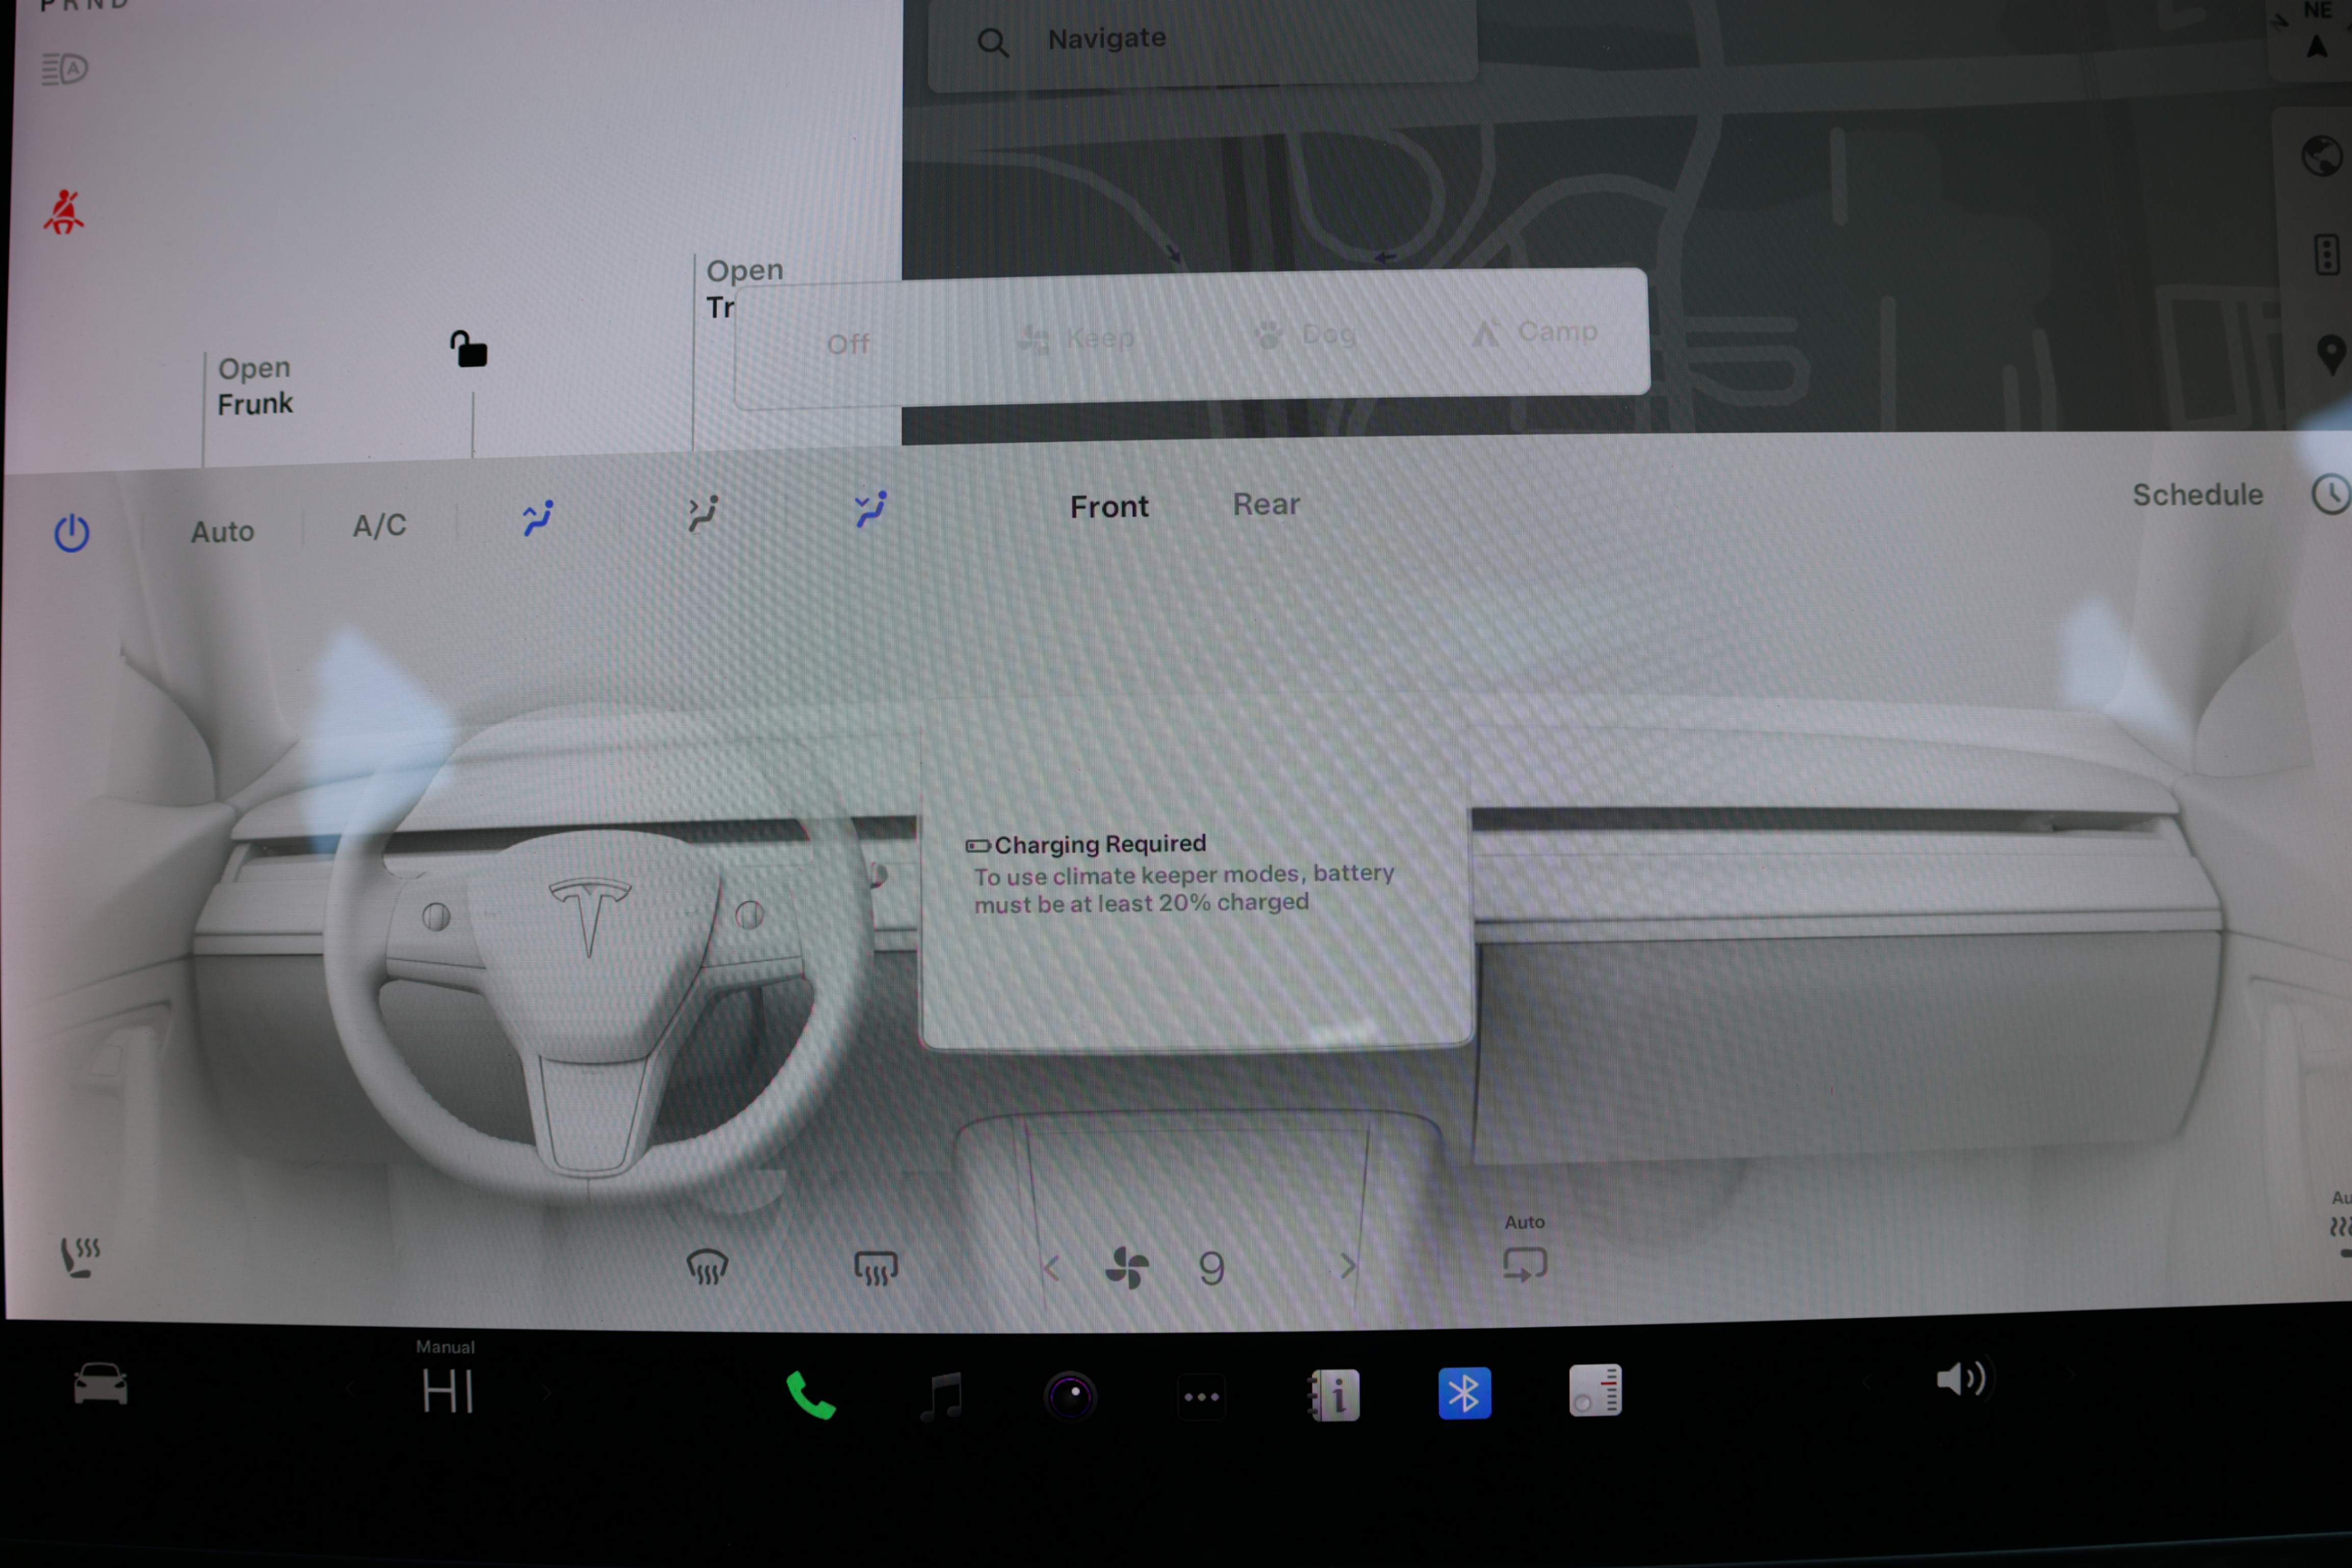Toggle Auto climate mode
This screenshot has width=2352, height=1568.
(x=222, y=531)
